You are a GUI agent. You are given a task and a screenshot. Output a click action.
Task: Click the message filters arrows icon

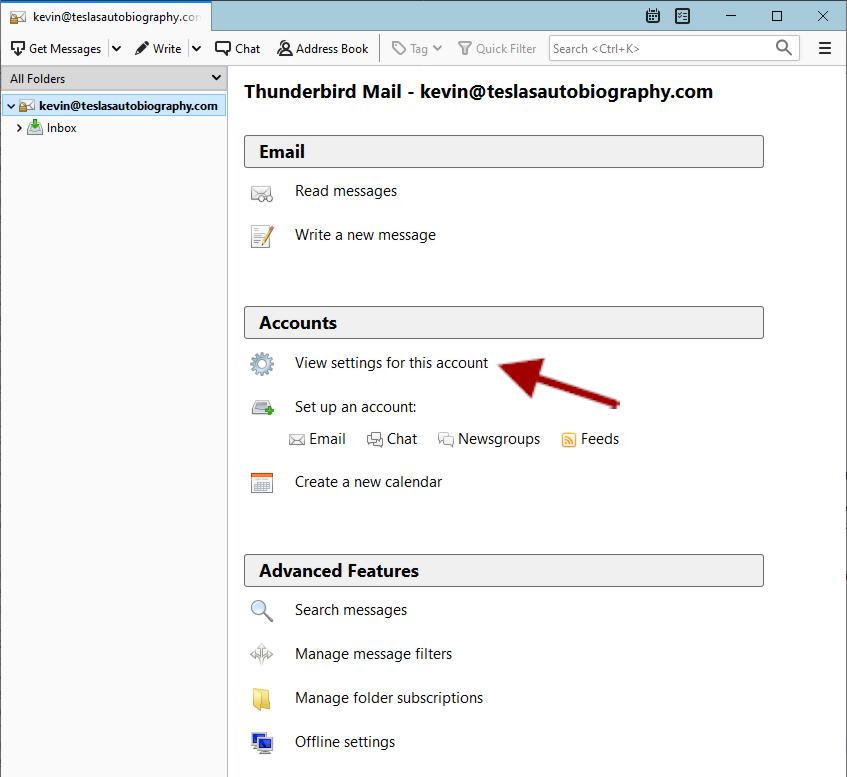point(261,654)
